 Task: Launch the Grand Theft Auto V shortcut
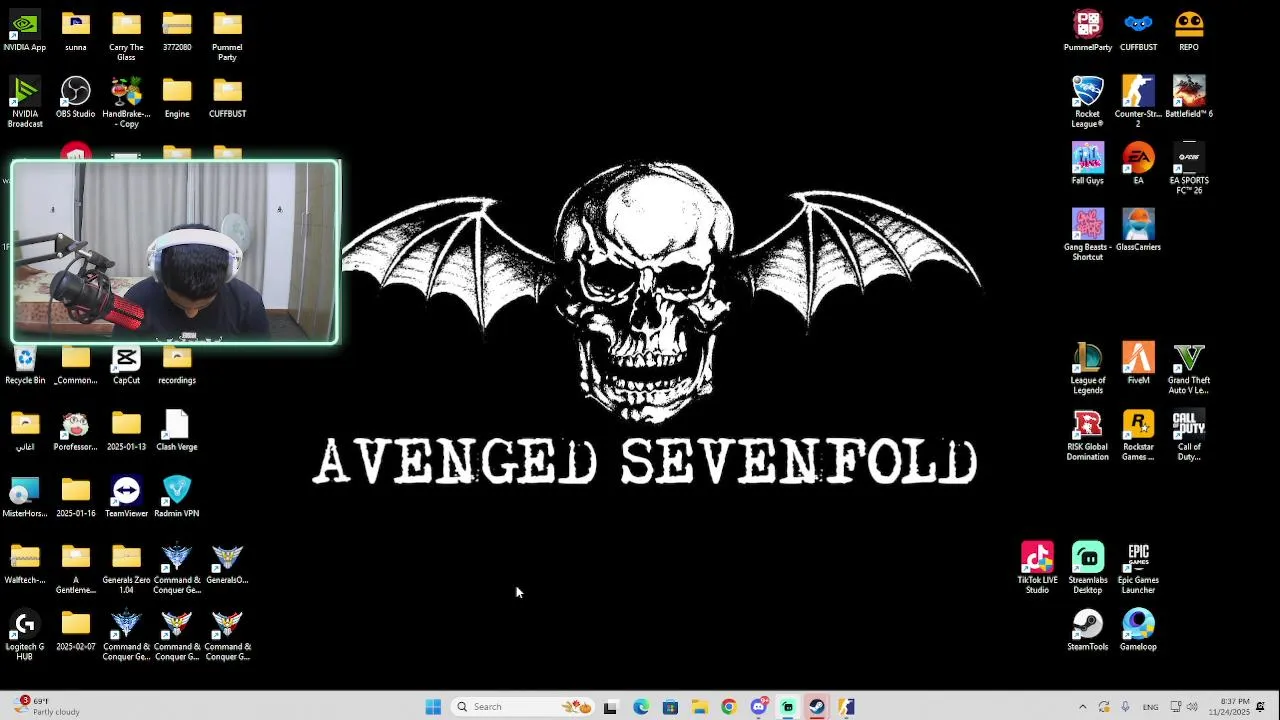(1189, 369)
